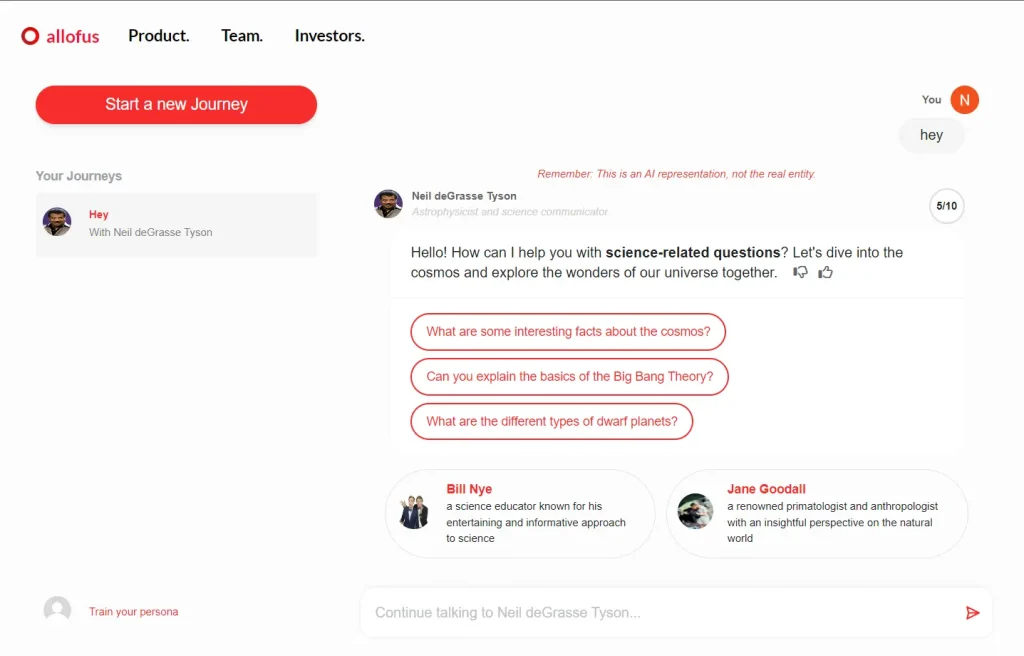Click the grey persona avatar icon
This screenshot has width=1024, height=656.
coord(57,610)
